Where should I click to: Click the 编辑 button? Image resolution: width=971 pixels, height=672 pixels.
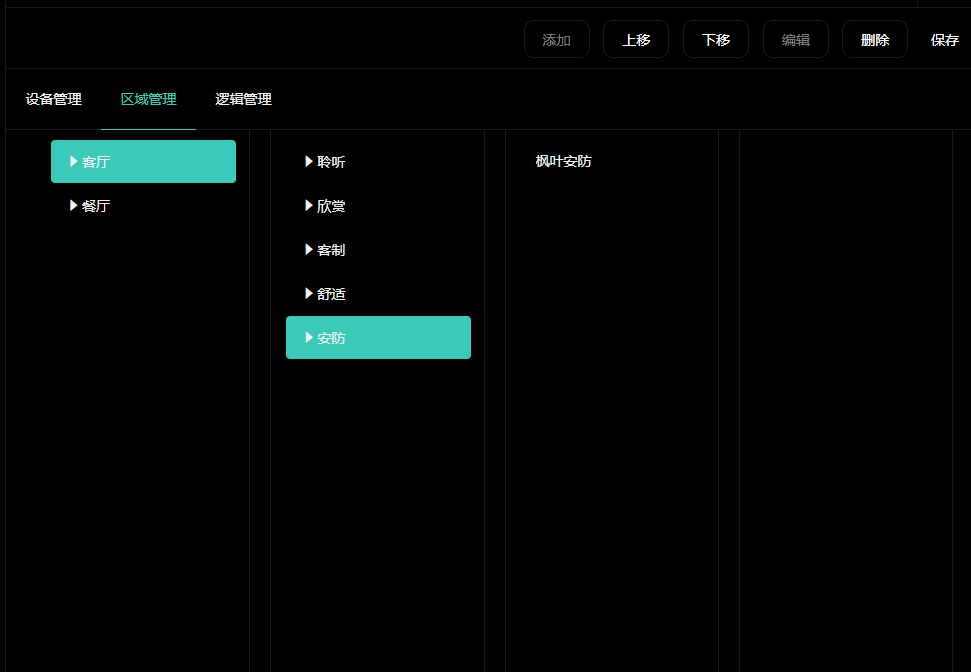[x=795, y=40]
